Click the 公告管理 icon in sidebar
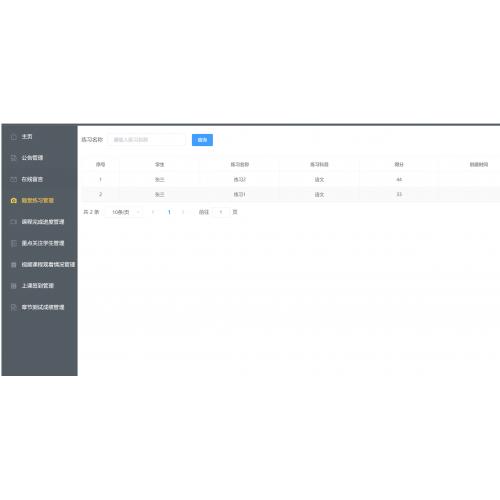This screenshot has width=500, height=500. coord(13,158)
